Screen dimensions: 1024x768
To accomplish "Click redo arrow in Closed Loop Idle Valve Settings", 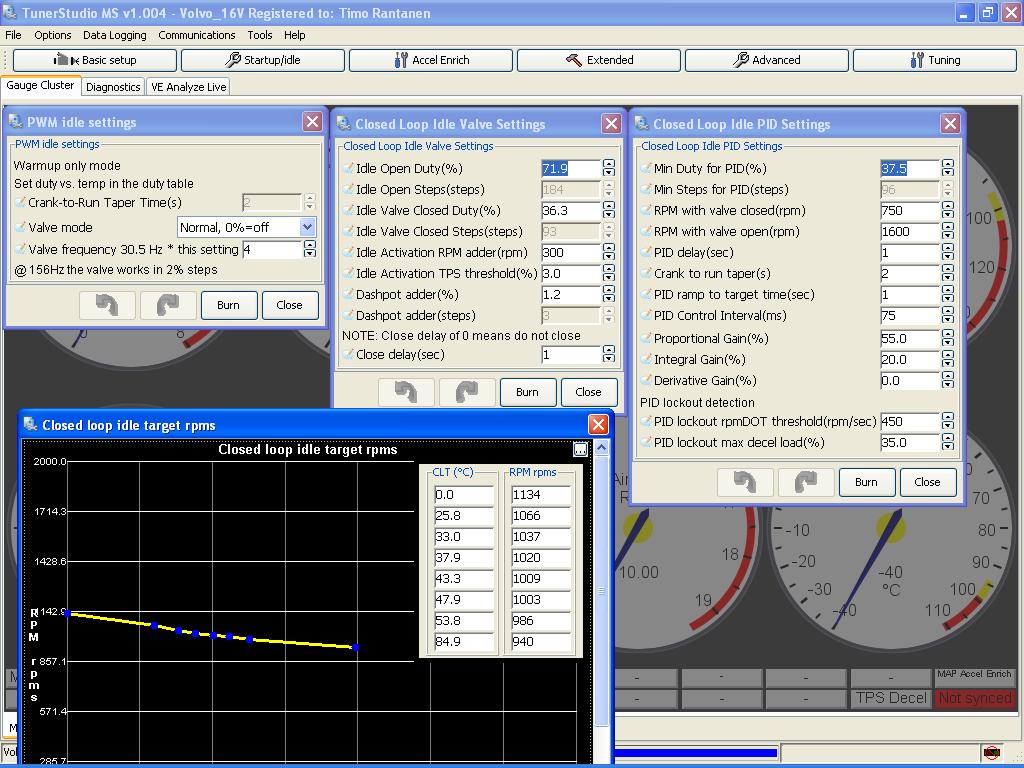I will pyautogui.click(x=467, y=392).
